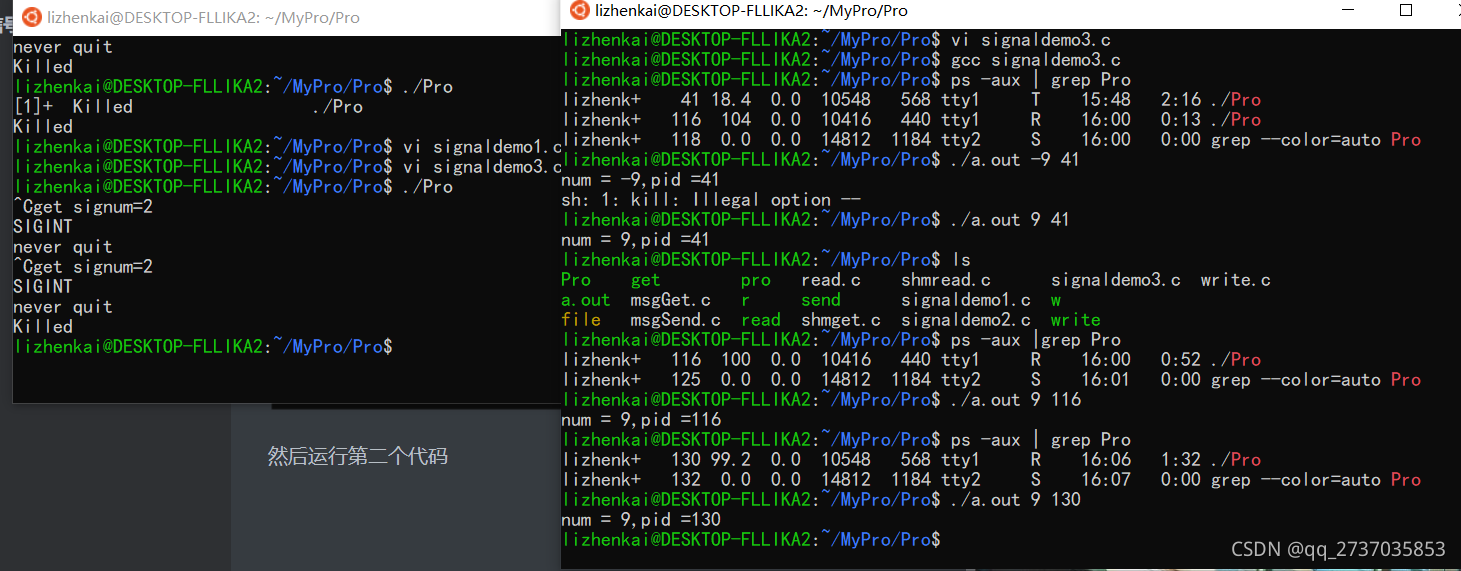Viewport: 1461px width, 571px height.
Task: Click the empty last prompt in right terminal
Action: pyautogui.click(x=751, y=540)
